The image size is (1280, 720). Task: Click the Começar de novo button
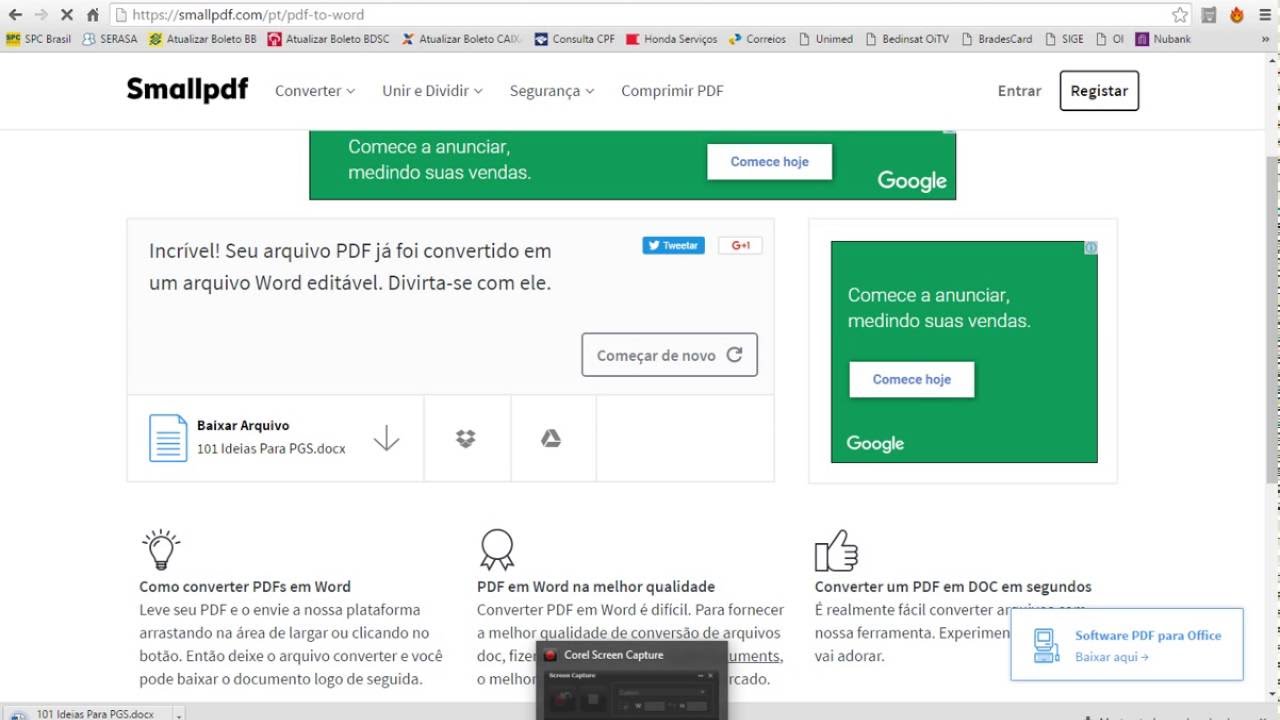click(669, 355)
